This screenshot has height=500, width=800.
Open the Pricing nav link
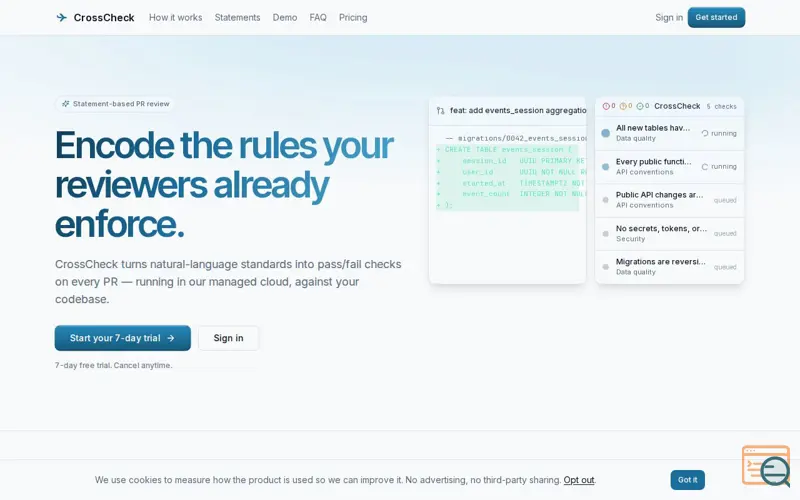(353, 17)
